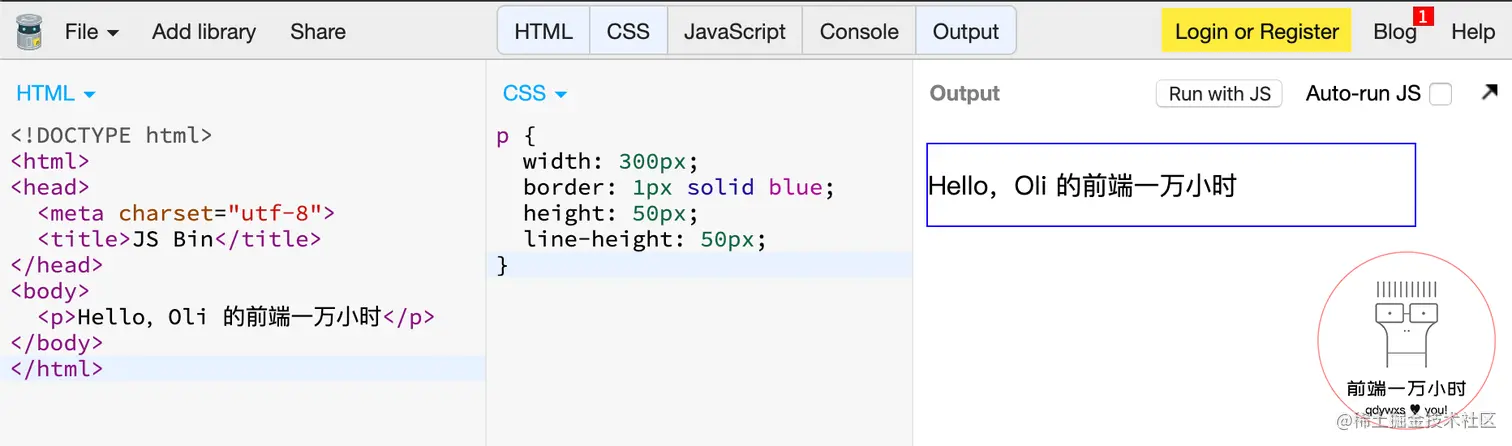1512x446 pixels.
Task: Open the File dropdown menu
Action: click(x=92, y=31)
